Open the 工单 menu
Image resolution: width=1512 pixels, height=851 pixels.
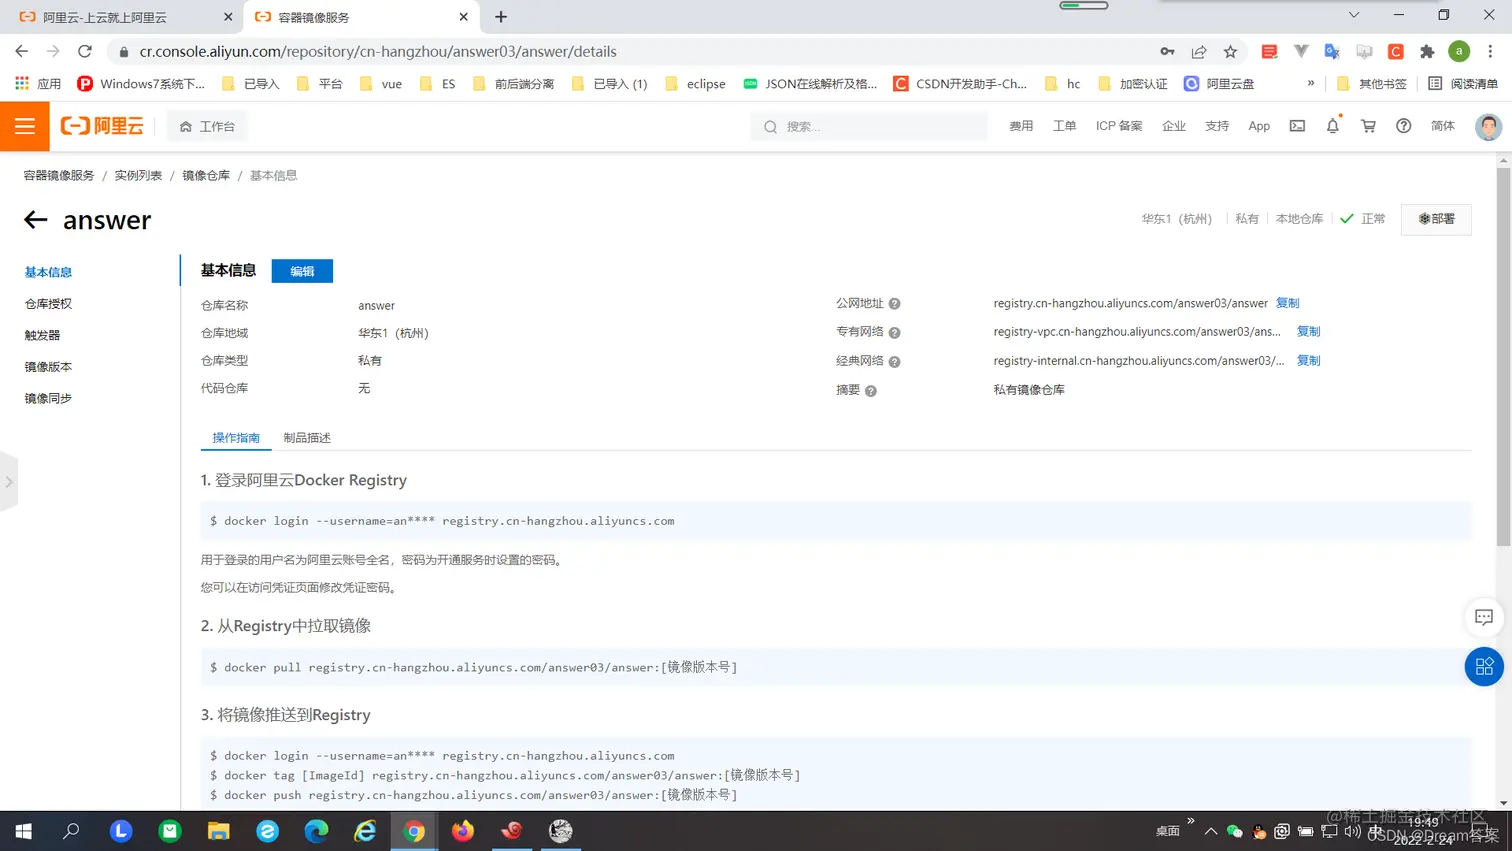[1064, 126]
